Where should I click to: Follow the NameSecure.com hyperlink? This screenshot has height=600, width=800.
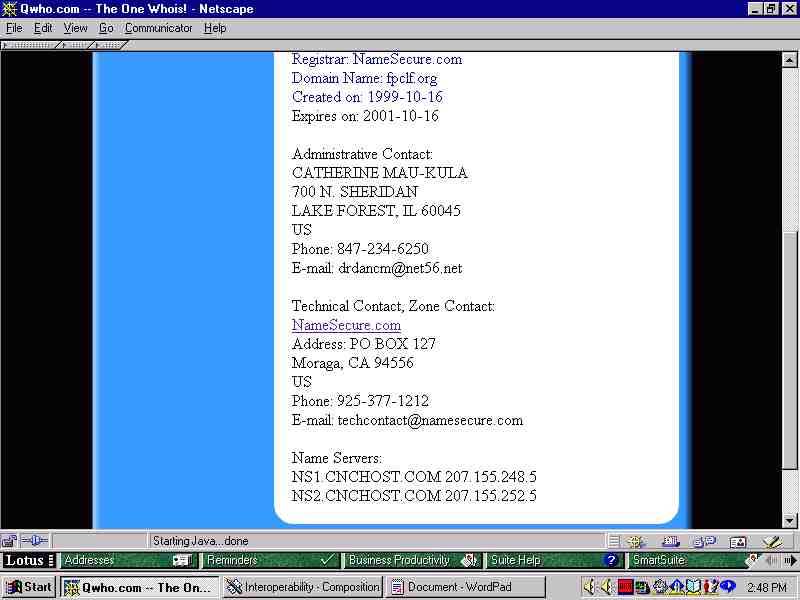[346, 325]
